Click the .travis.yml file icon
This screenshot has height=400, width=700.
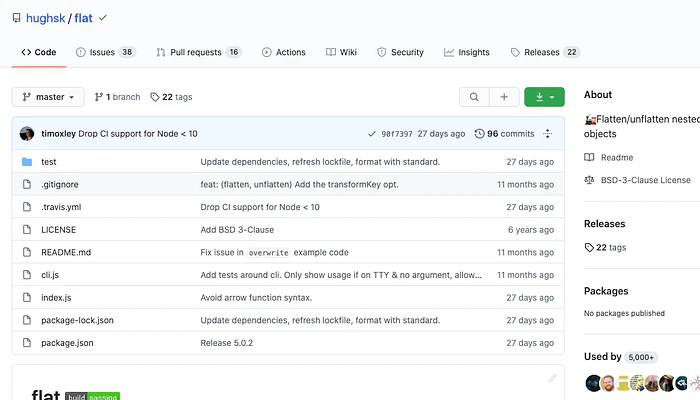[x=27, y=207]
